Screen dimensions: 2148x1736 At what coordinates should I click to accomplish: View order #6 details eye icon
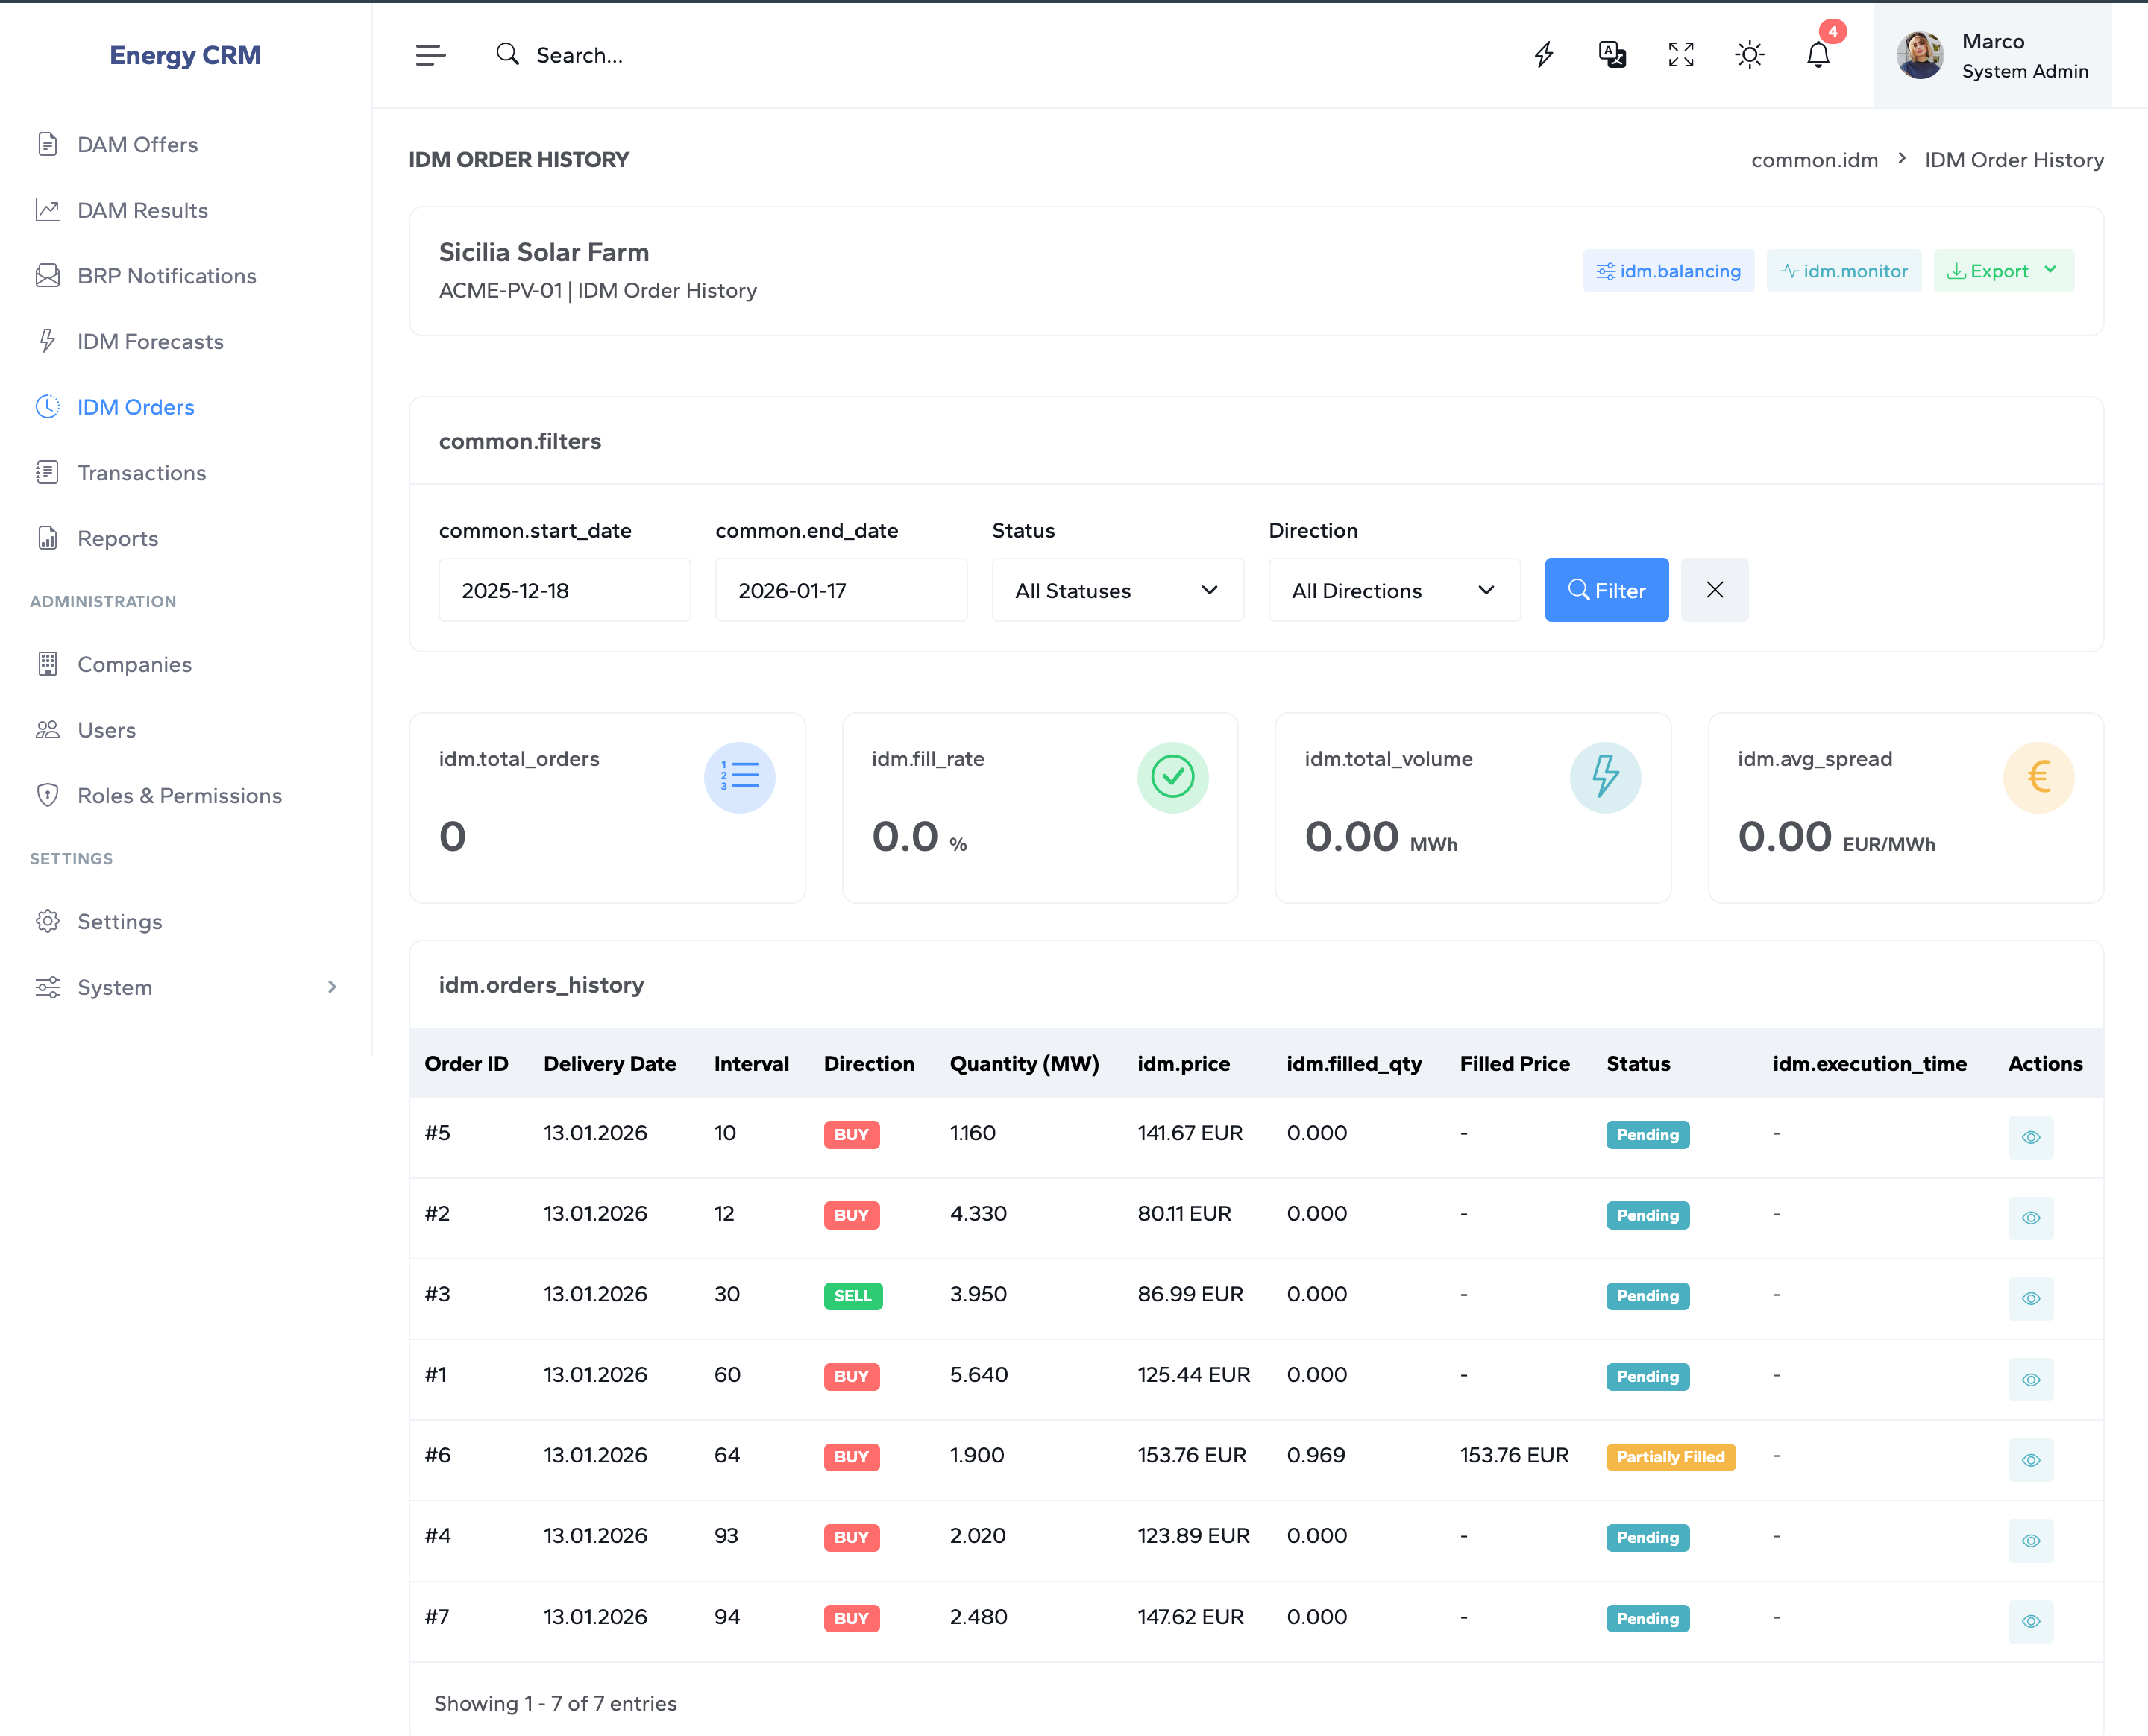pos(2030,1460)
